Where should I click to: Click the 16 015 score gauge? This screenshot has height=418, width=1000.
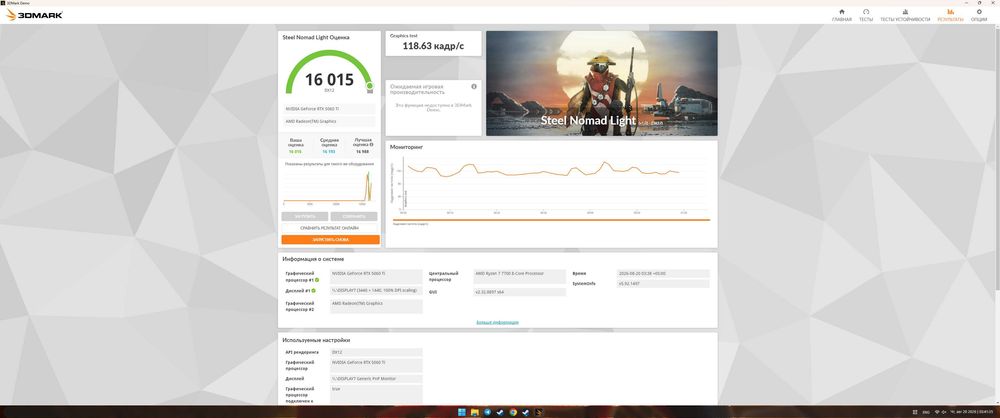click(x=329, y=73)
